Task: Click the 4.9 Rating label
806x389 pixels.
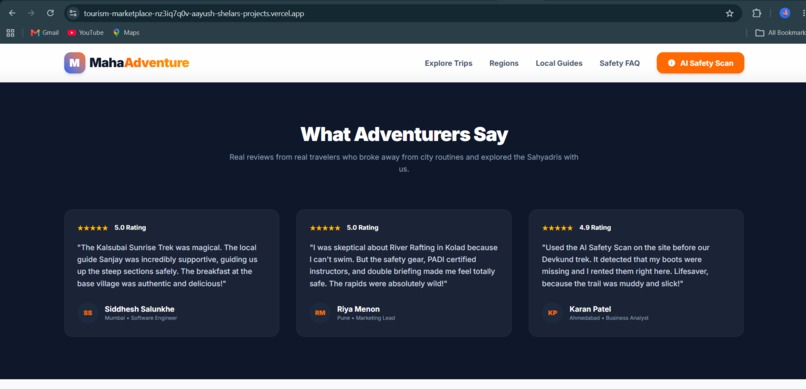Action: [x=595, y=228]
